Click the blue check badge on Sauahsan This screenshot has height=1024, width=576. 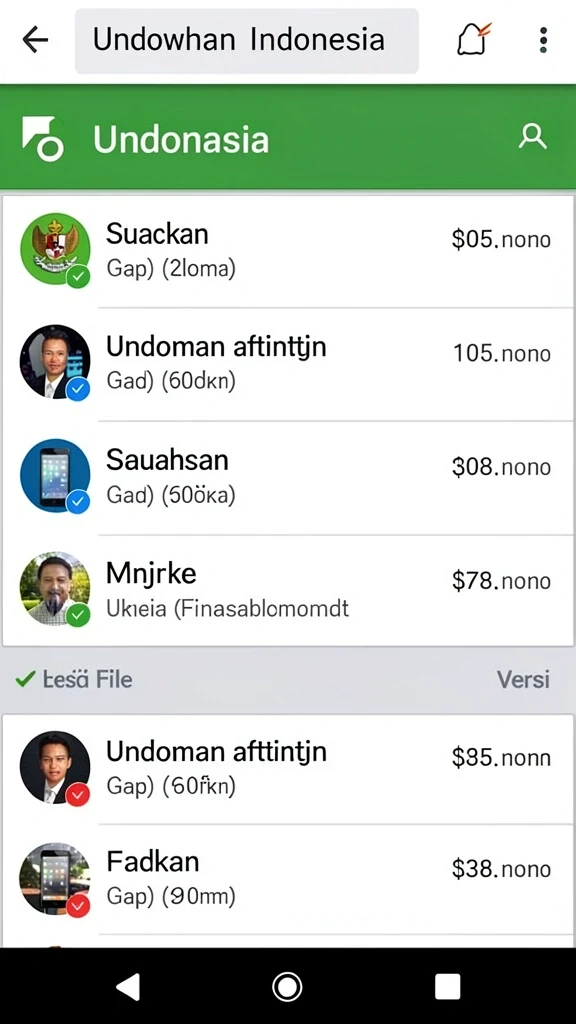point(78,502)
